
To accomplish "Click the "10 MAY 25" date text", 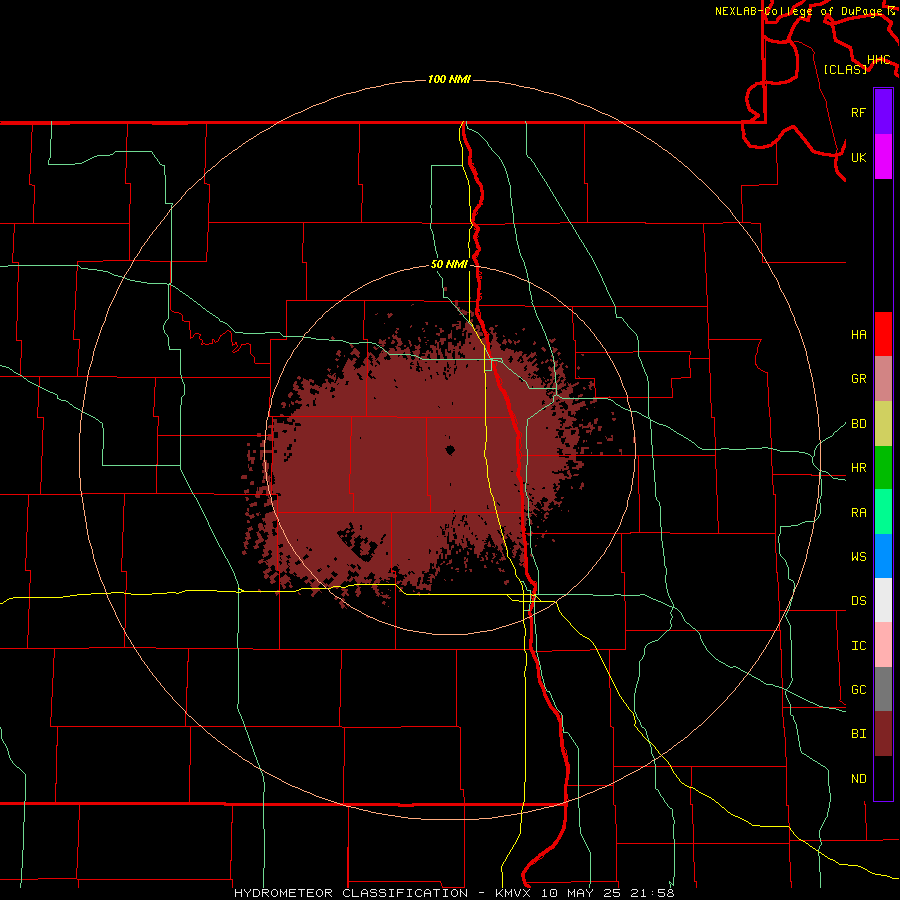I will pos(581,893).
